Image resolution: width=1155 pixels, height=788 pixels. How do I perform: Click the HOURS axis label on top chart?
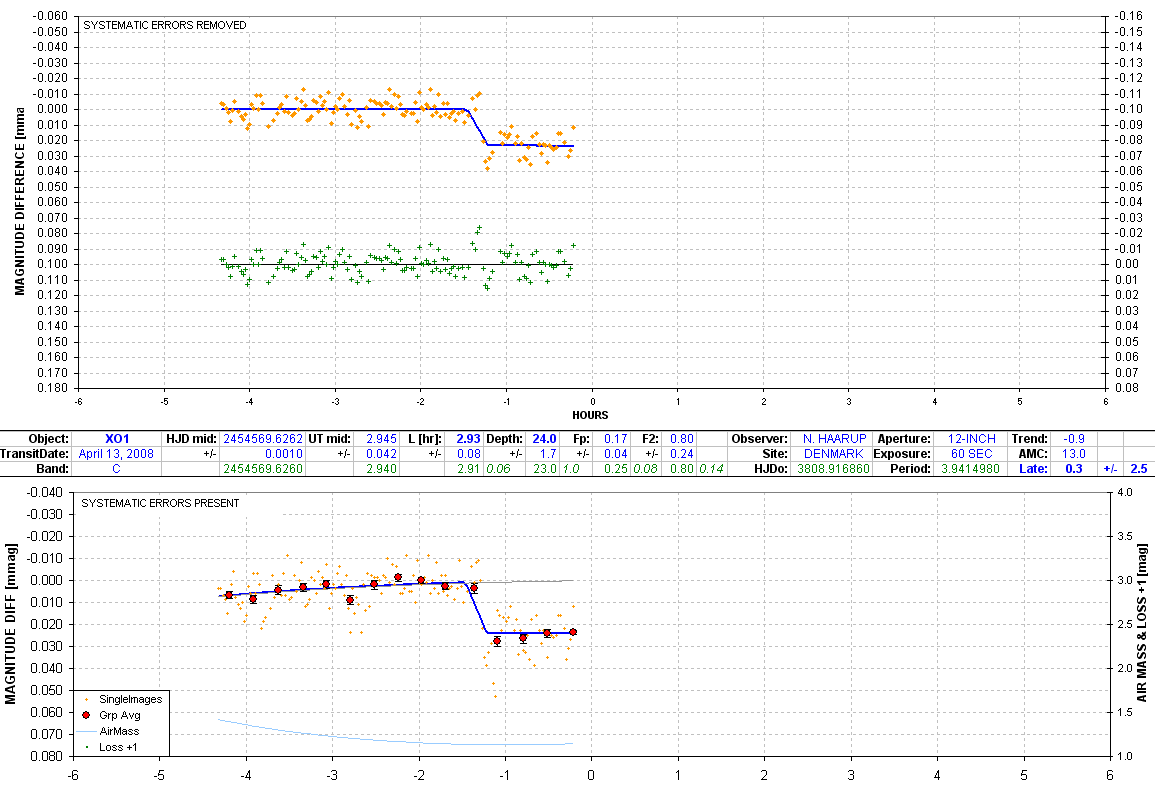[x=591, y=415]
